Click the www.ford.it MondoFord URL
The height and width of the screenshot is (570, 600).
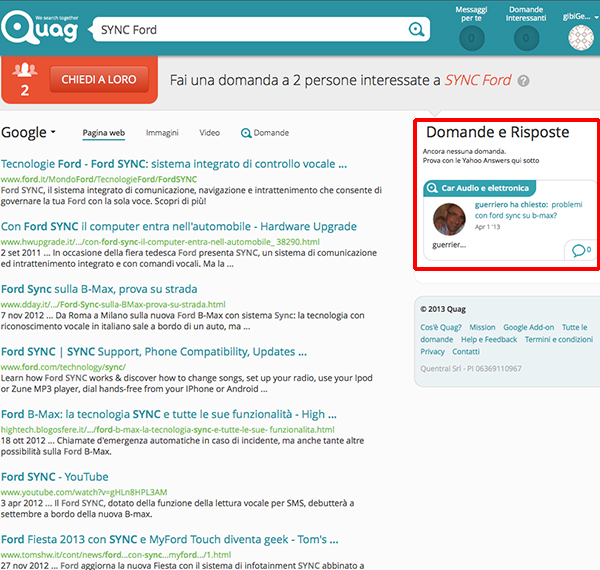pos(99,179)
